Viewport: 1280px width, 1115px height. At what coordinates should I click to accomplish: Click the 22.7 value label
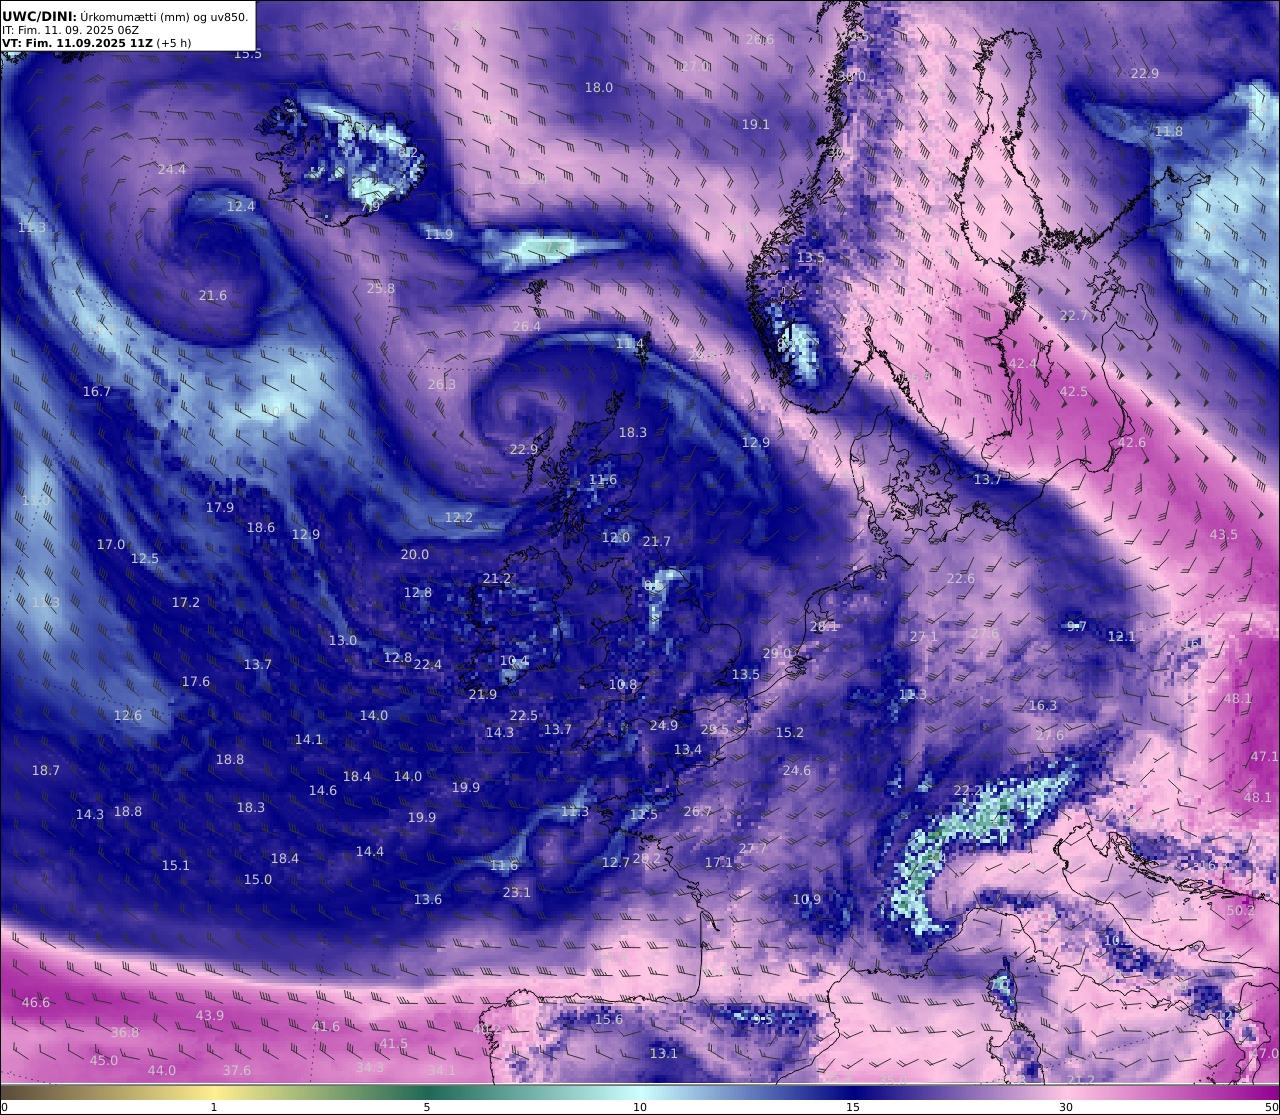click(x=1074, y=315)
